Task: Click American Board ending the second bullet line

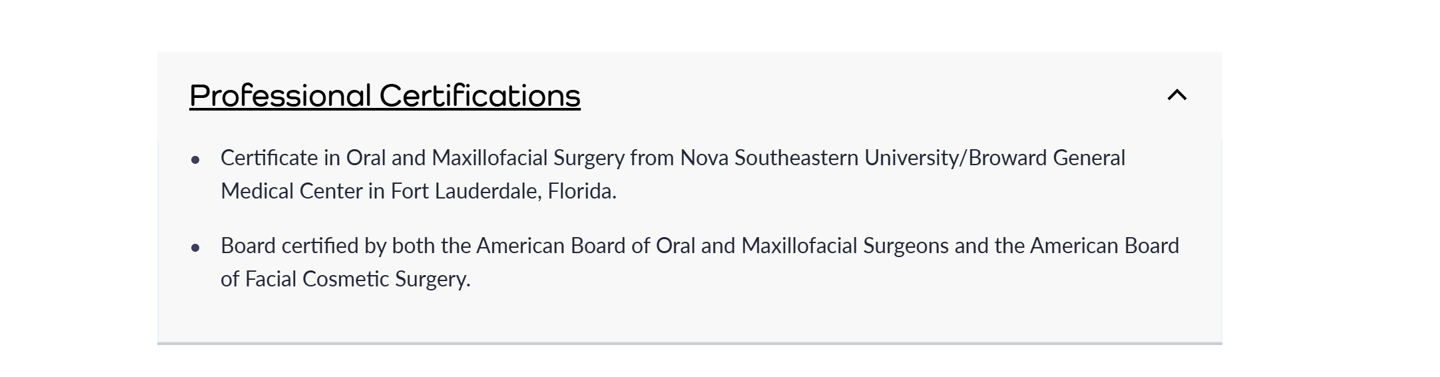Action: click(1105, 246)
